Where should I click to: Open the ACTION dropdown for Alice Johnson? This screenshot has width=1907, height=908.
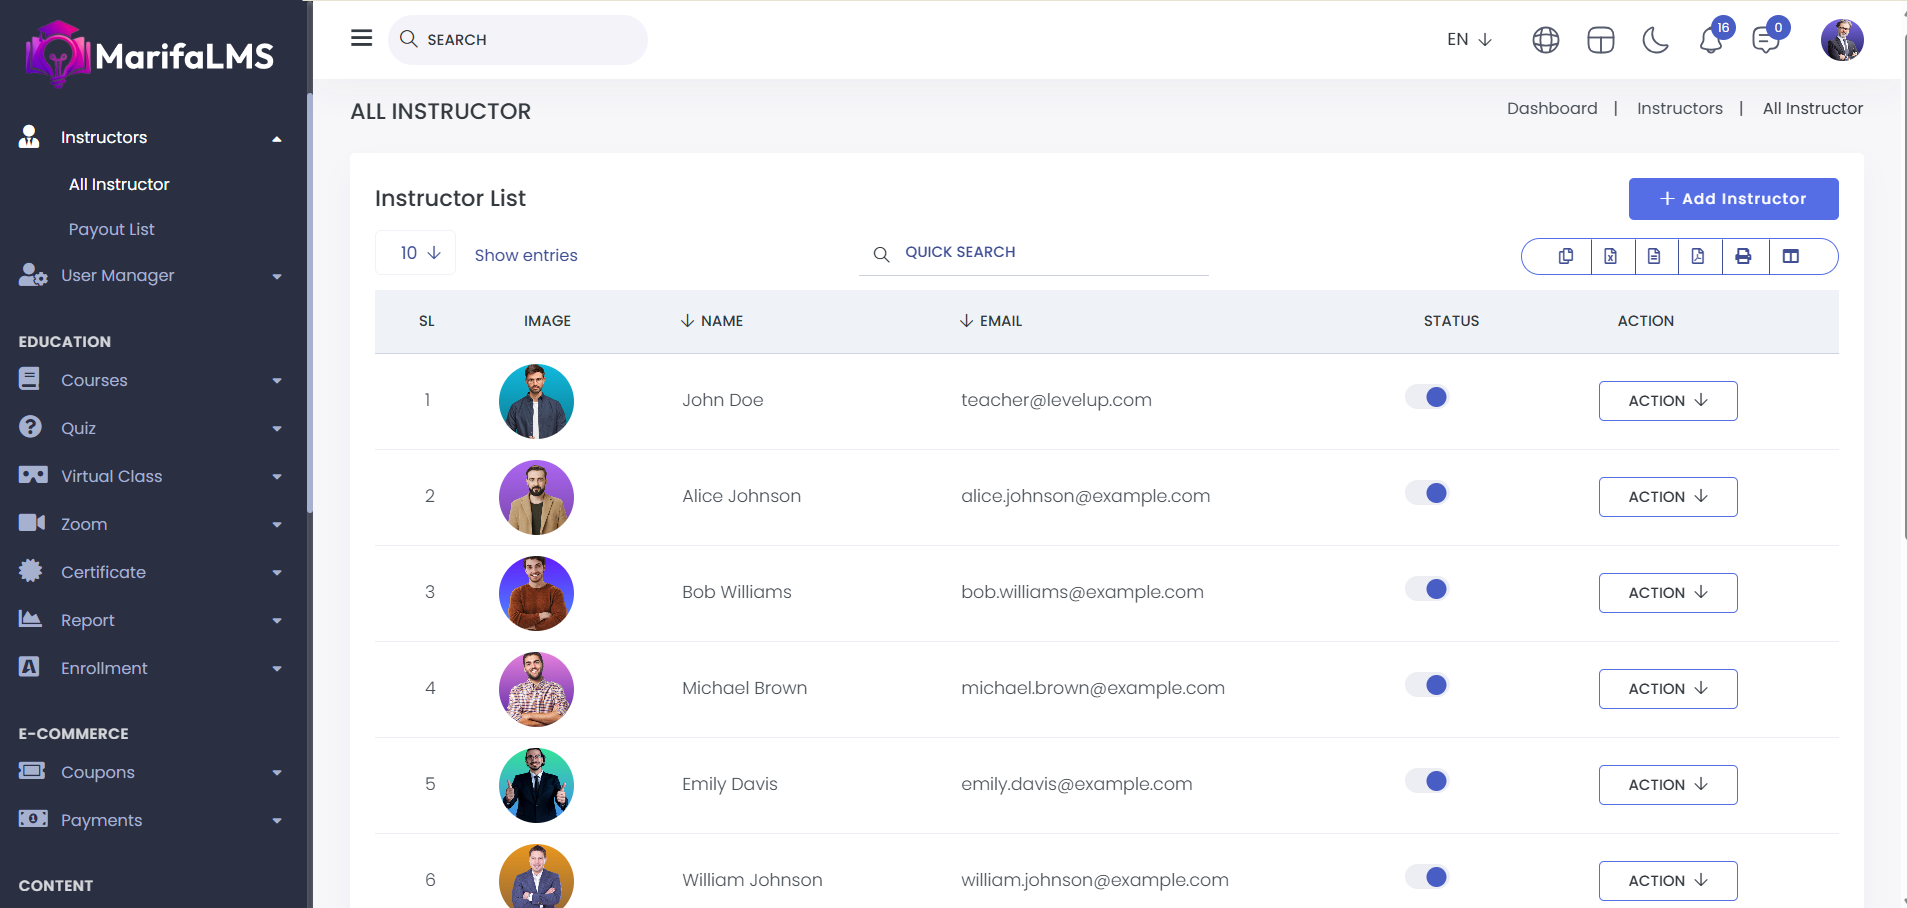[1667, 497]
